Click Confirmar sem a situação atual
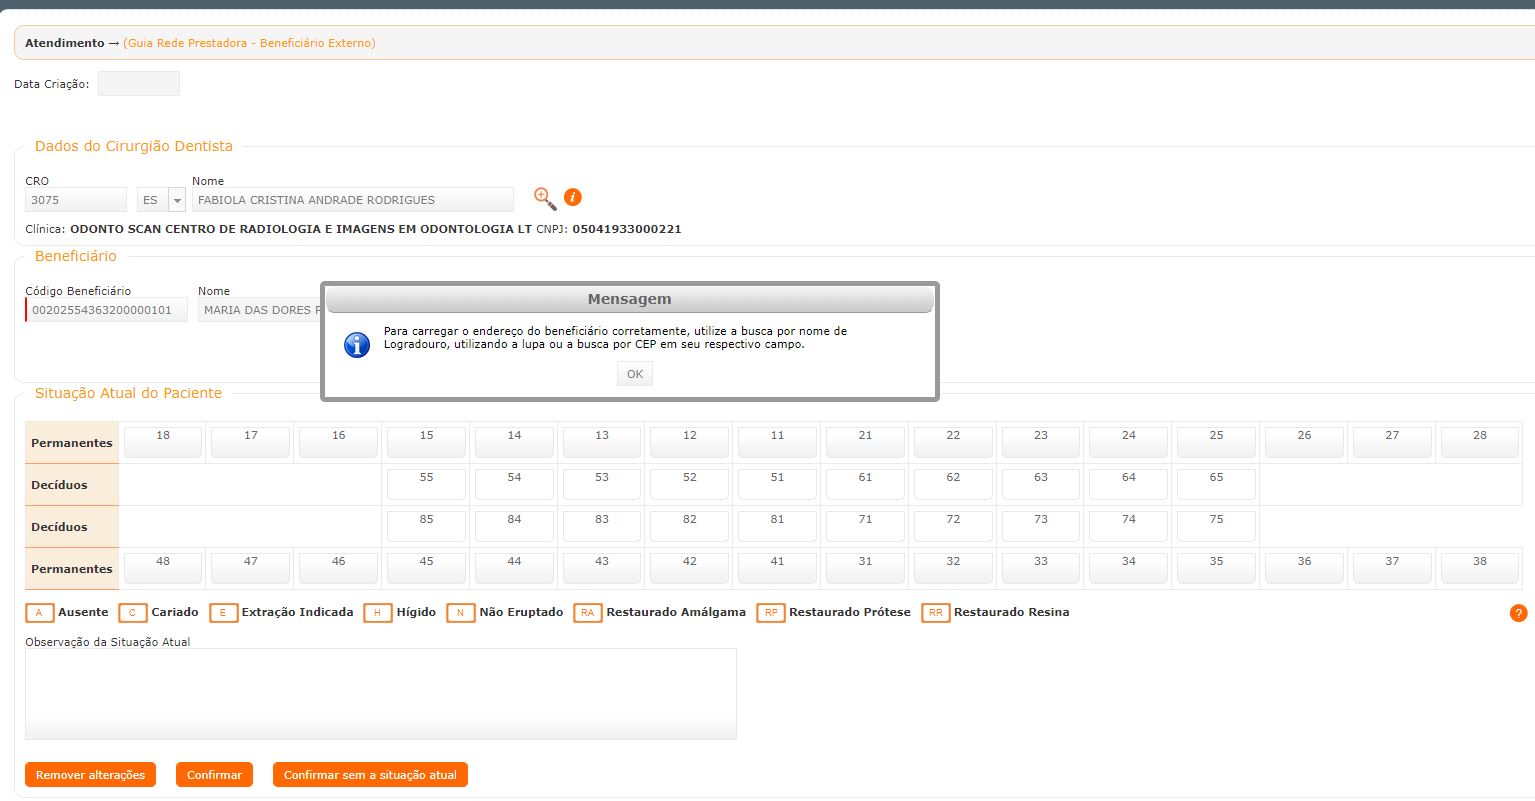 (x=370, y=775)
